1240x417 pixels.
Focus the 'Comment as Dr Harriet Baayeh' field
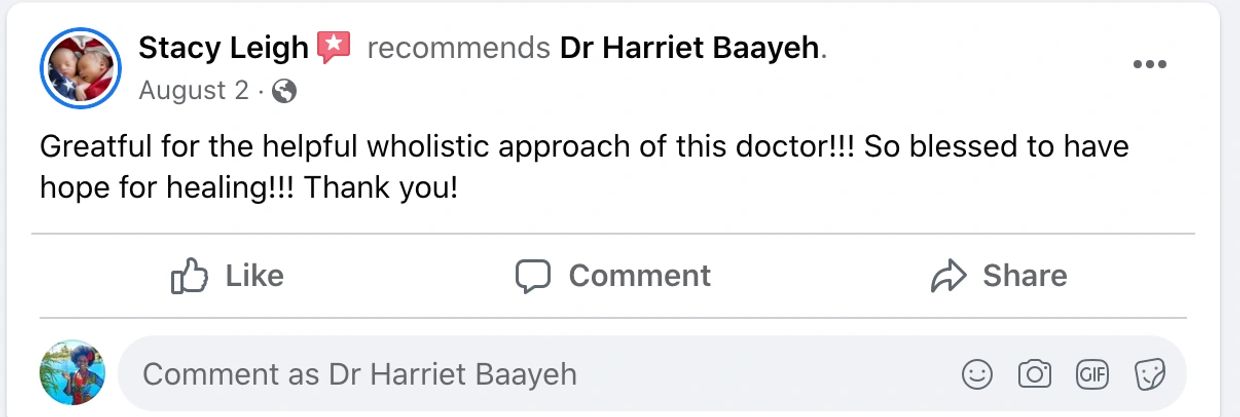pos(540,375)
